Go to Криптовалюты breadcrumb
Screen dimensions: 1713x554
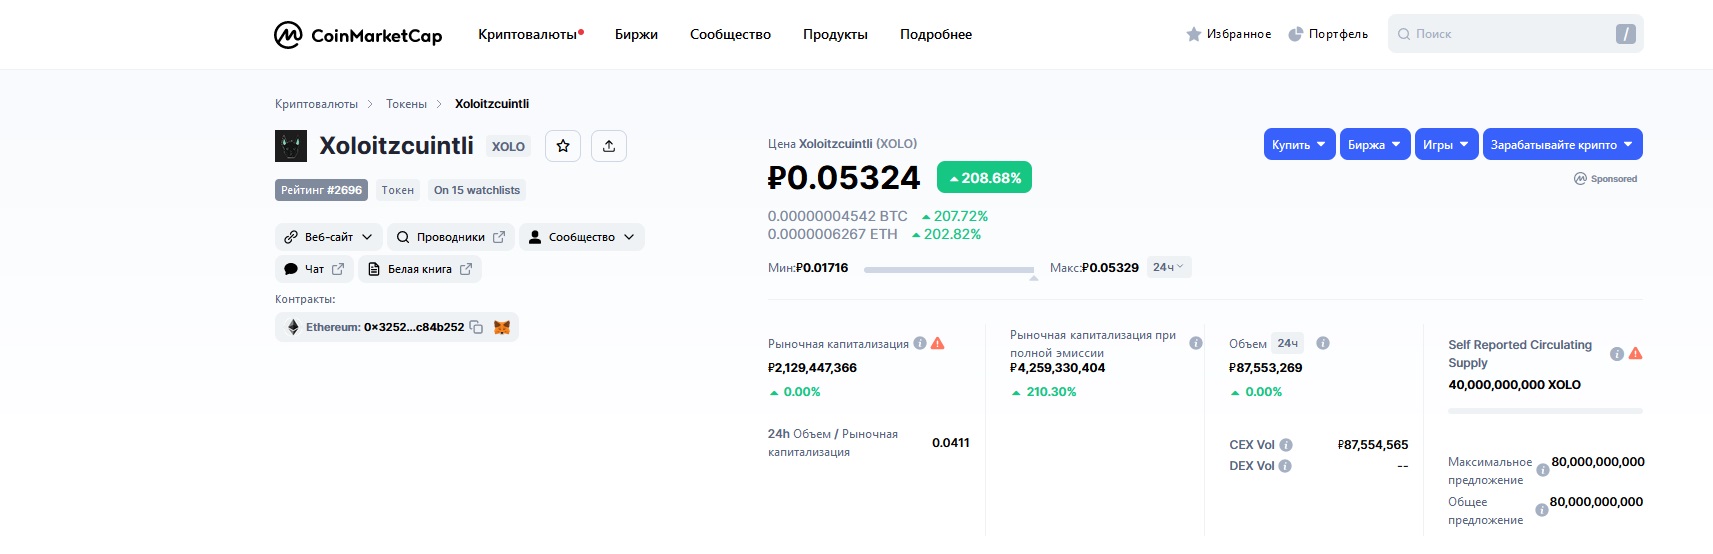316,104
